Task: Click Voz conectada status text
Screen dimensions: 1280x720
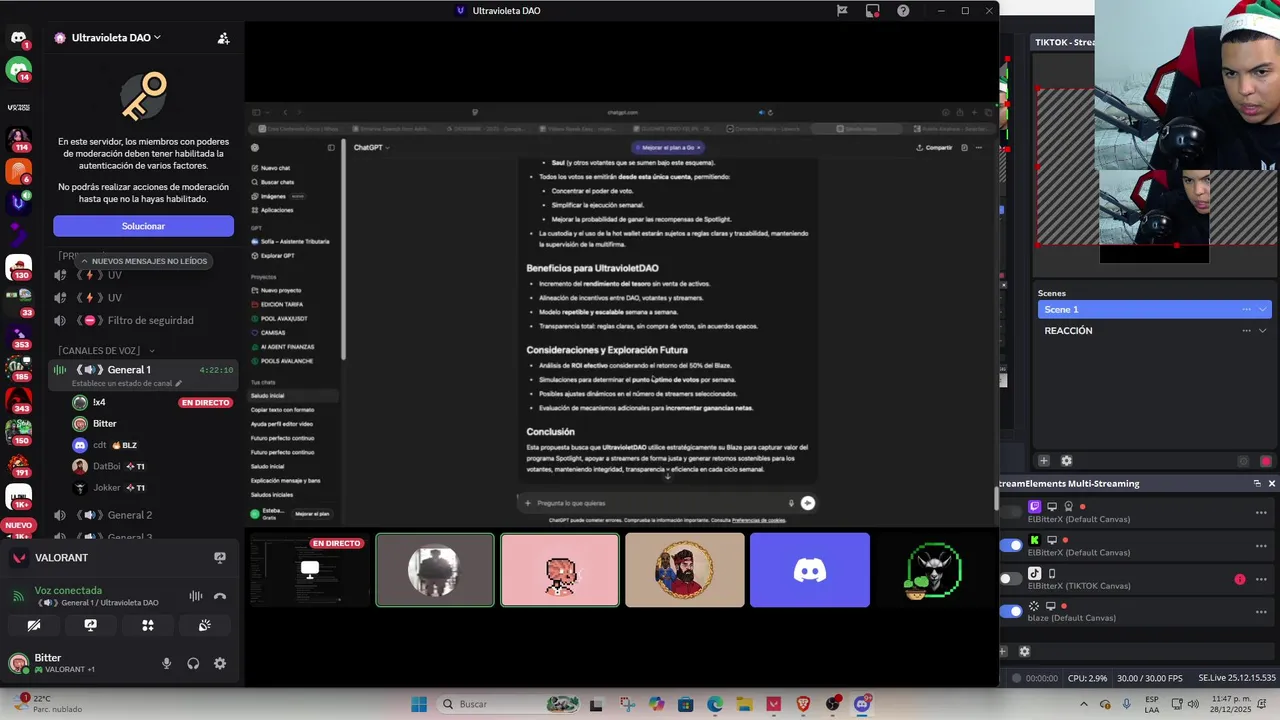Action: (x=68, y=591)
